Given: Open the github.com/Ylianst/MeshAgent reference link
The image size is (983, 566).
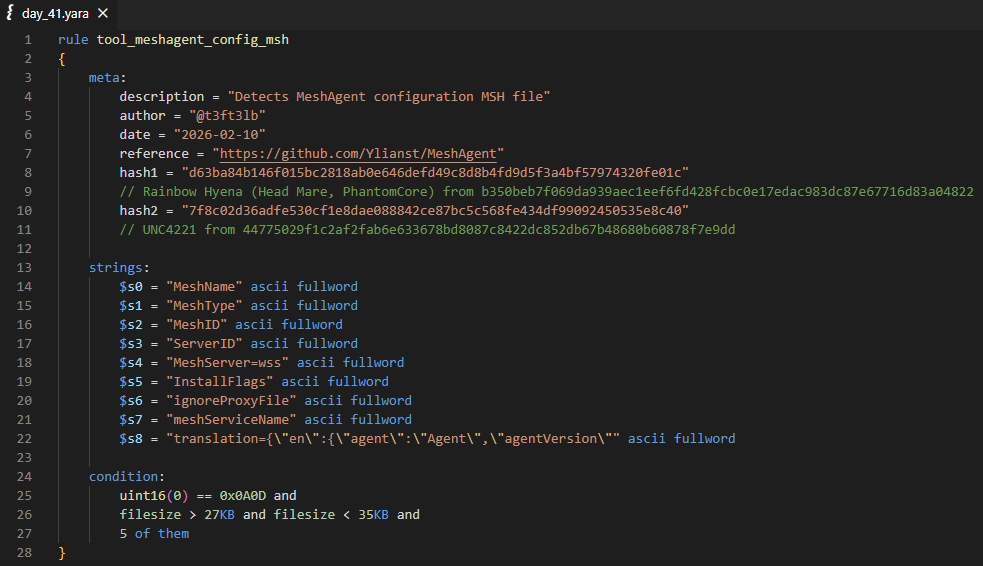Looking at the screenshot, I should click(x=358, y=154).
